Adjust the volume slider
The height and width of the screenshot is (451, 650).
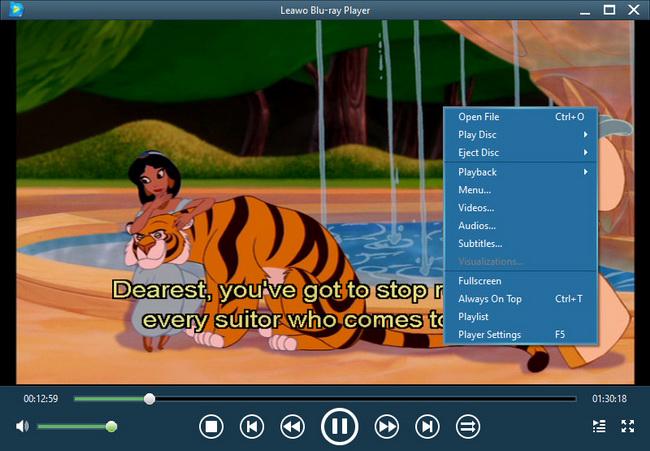point(77,427)
